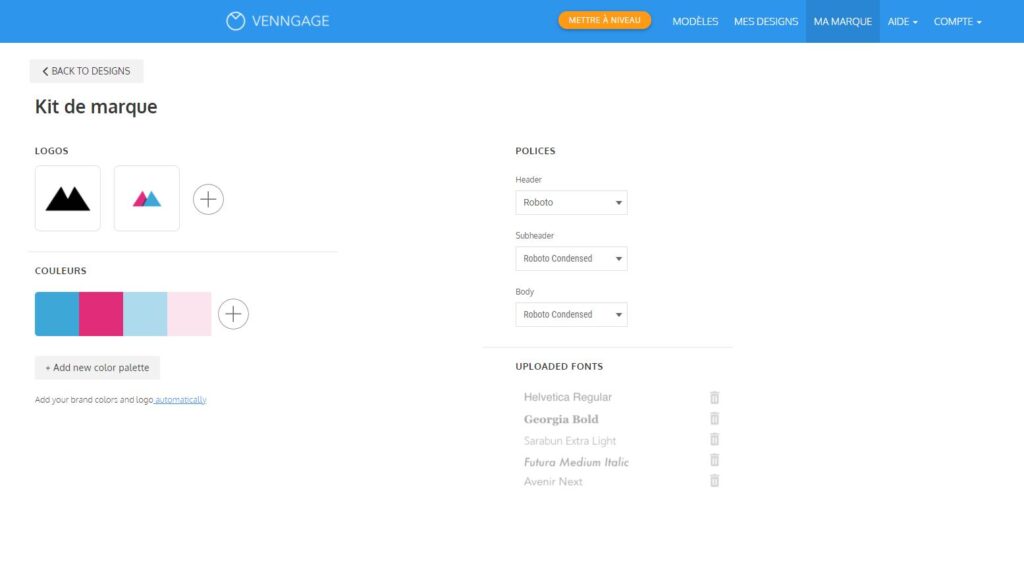Add a new logo with plus icon

[x=208, y=199]
